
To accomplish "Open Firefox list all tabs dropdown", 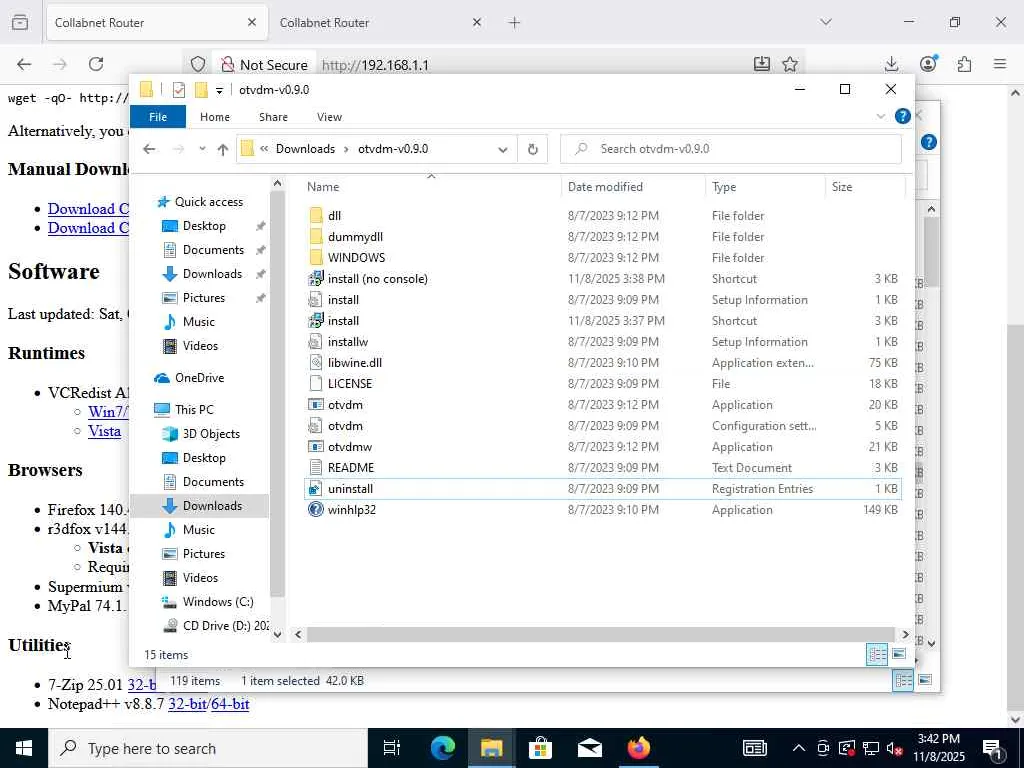I will pyautogui.click(x=826, y=22).
